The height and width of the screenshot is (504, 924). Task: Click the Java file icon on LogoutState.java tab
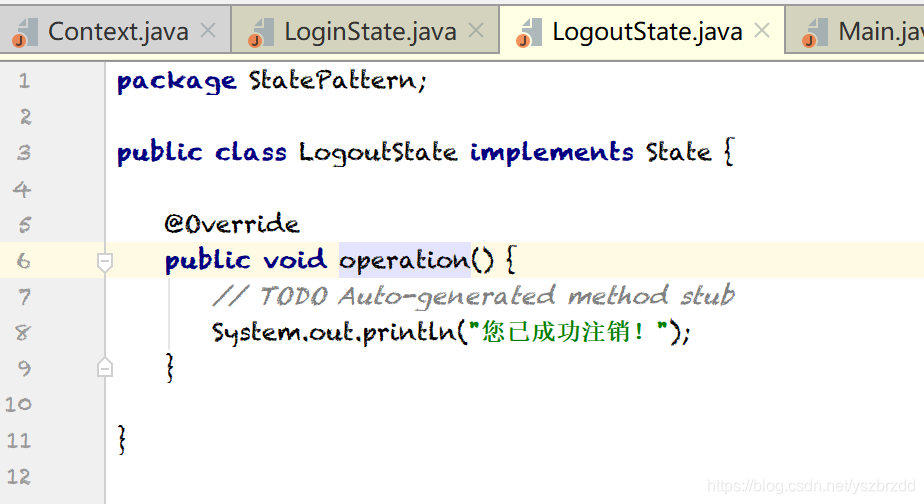point(529,32)
